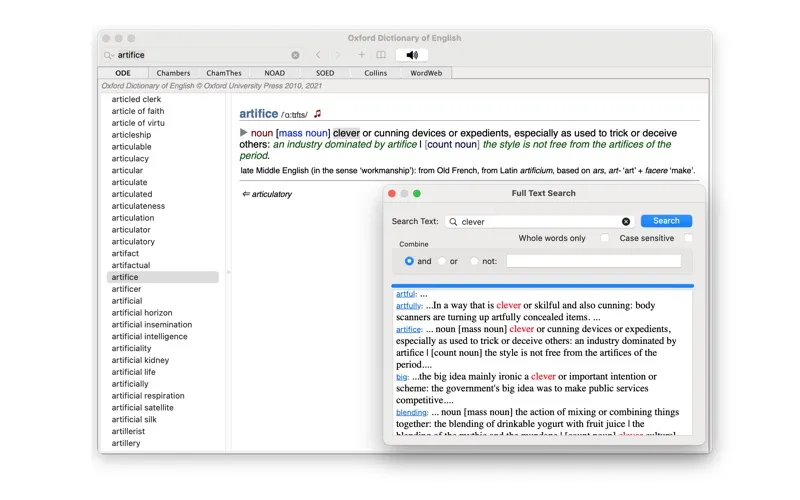Viewport: 800px width, 500px height.
Task: Click the Combine text input field
Action: pyautogui.click(x=593, y=261)
